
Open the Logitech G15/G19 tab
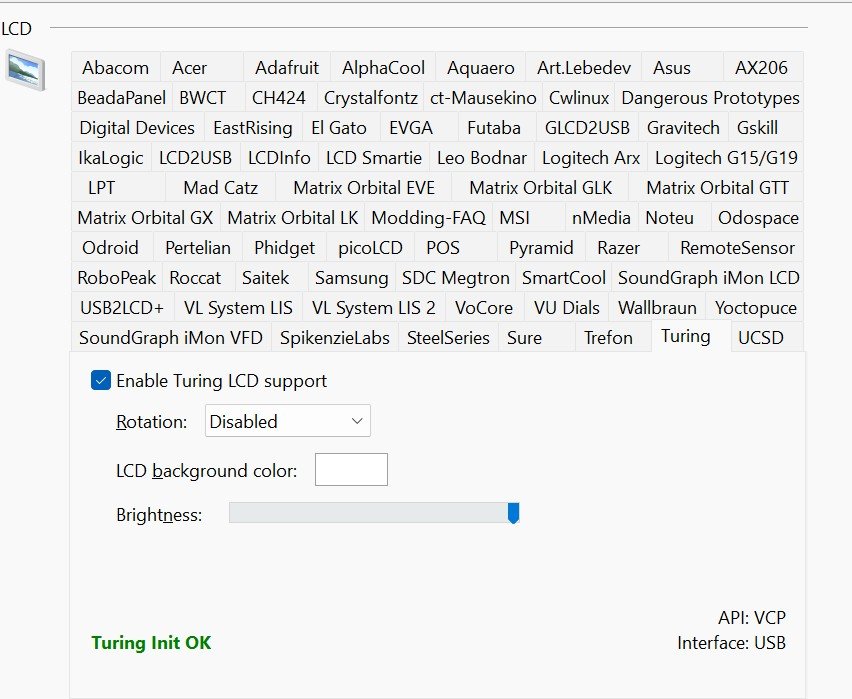tap(725, 158)
